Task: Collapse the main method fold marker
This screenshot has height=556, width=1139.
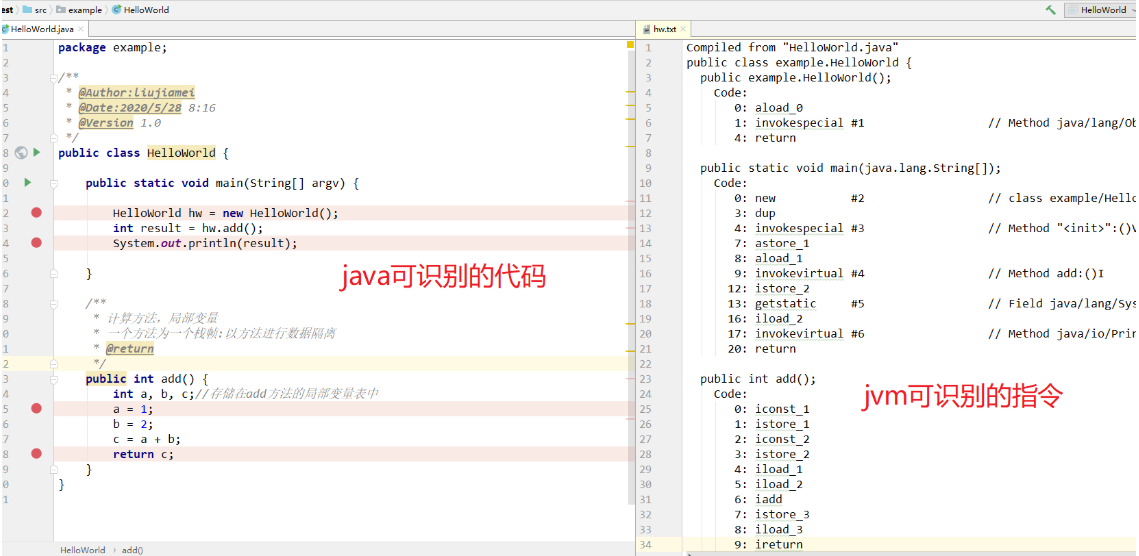Action: [54, 183]
